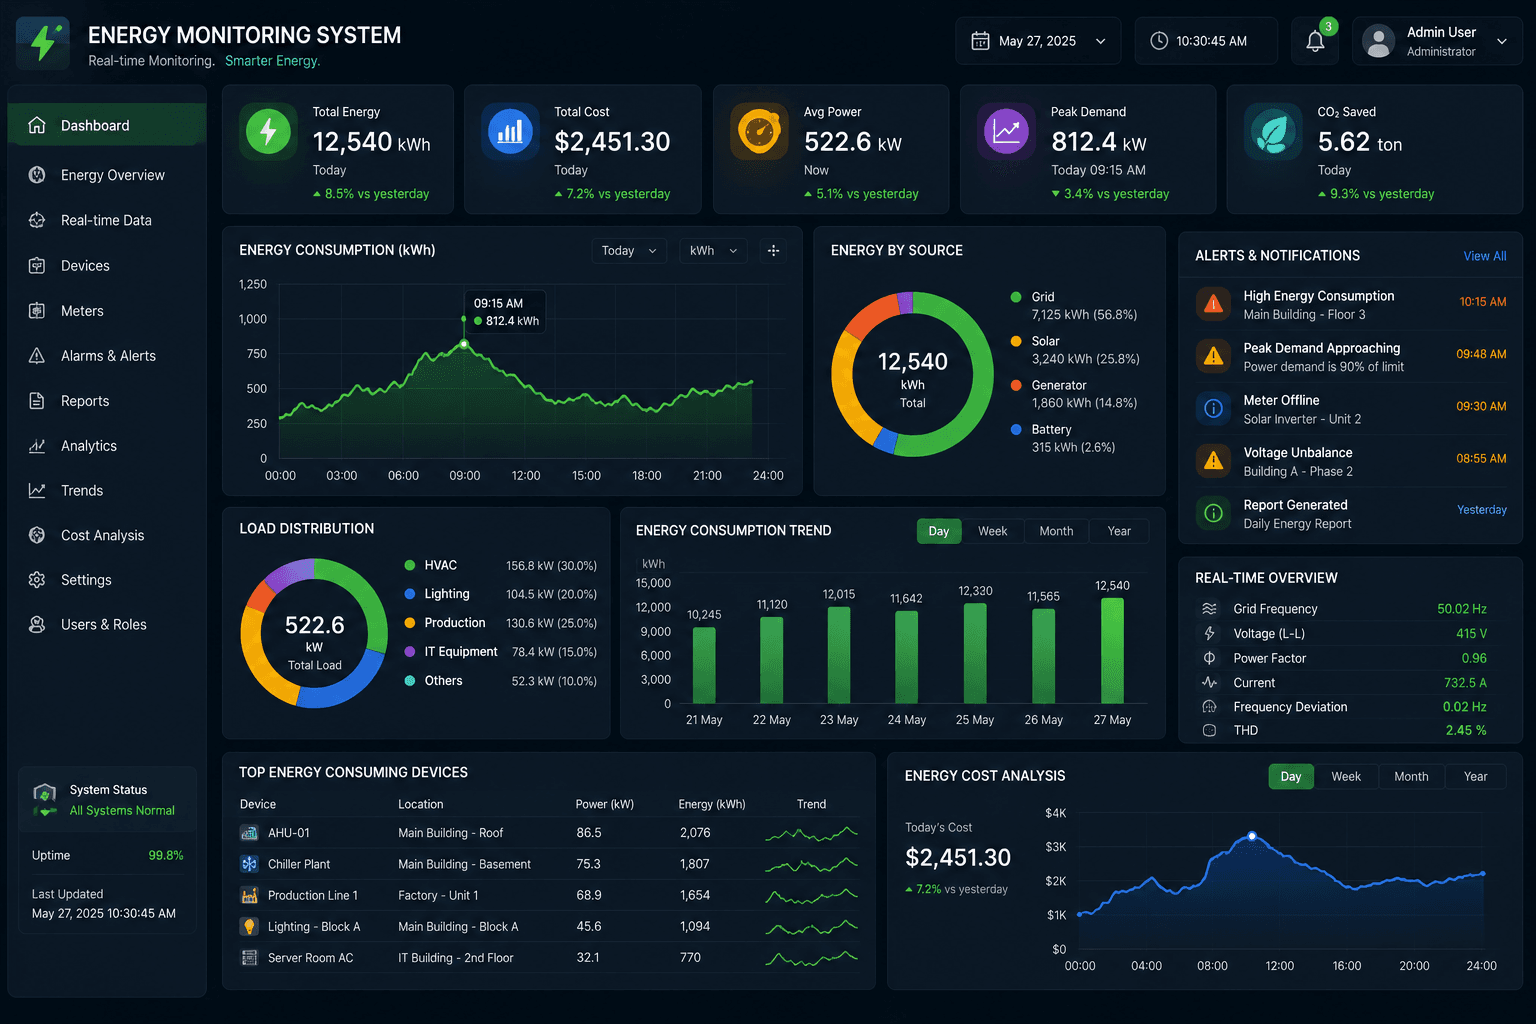Click the CO₂ Saved leaf icon

pos(1273,131)
